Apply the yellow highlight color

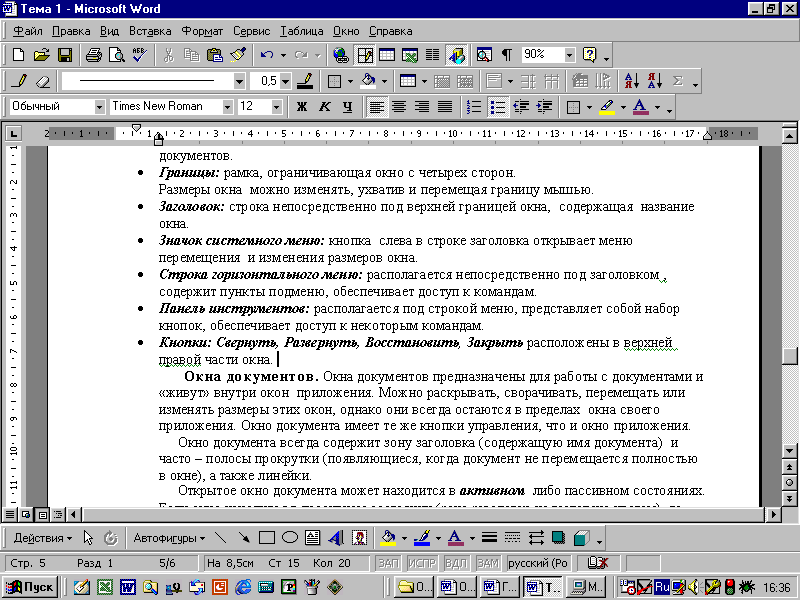[x=606, y=107]
